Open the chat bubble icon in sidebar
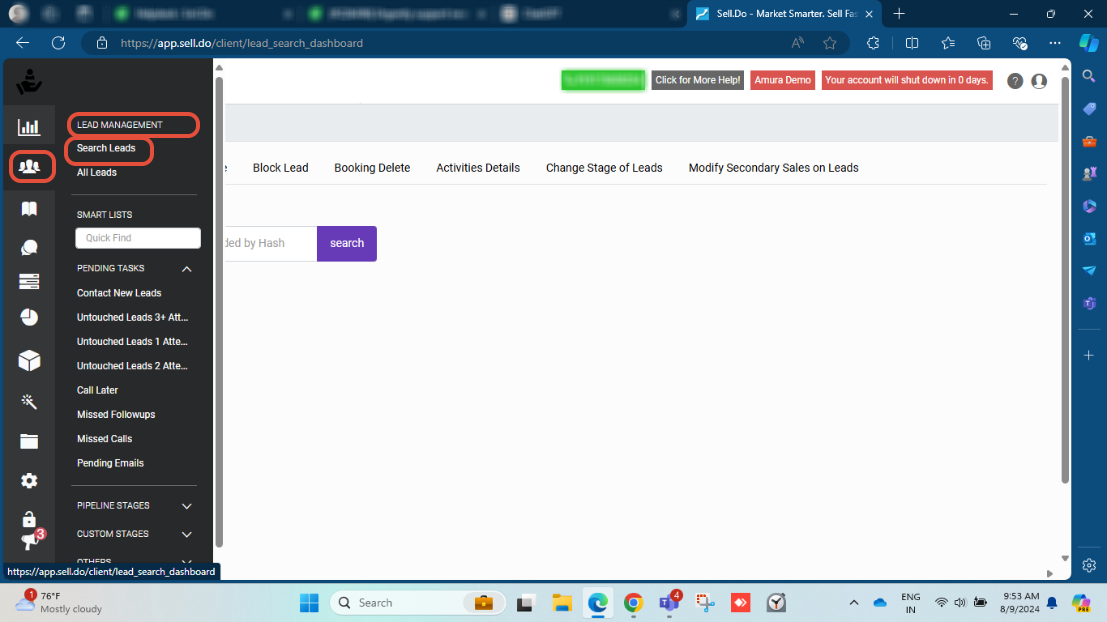 [29, 248]
